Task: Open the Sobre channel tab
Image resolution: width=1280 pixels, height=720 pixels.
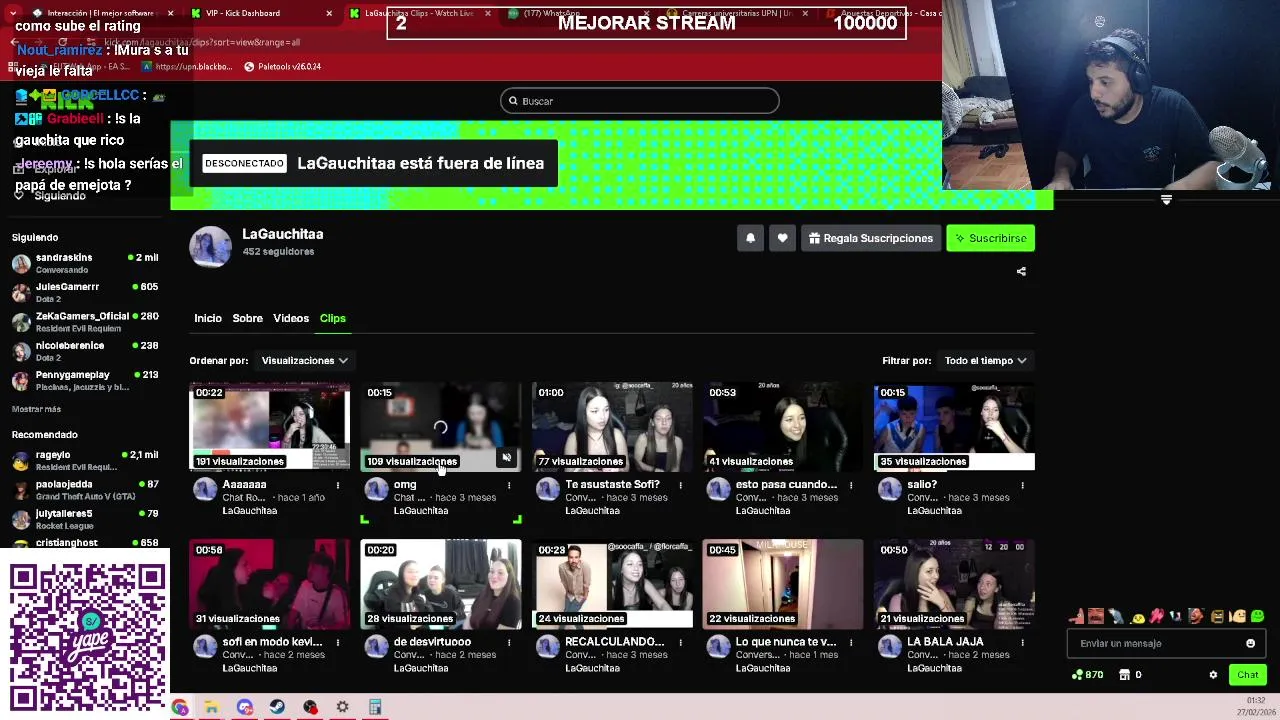Action: 247,318
